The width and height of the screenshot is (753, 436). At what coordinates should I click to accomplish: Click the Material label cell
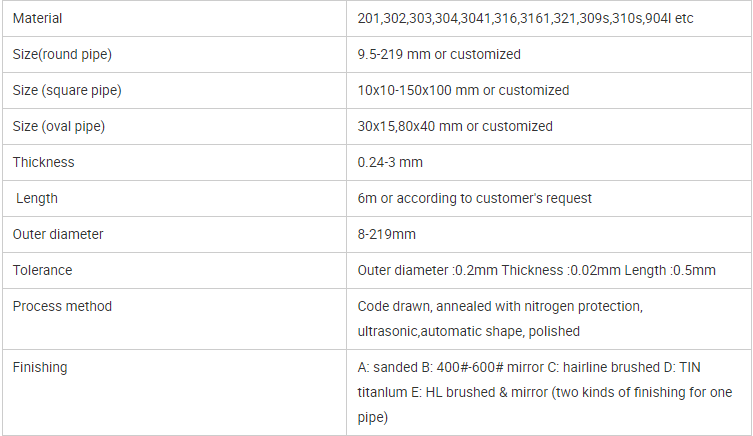point(174,18)
